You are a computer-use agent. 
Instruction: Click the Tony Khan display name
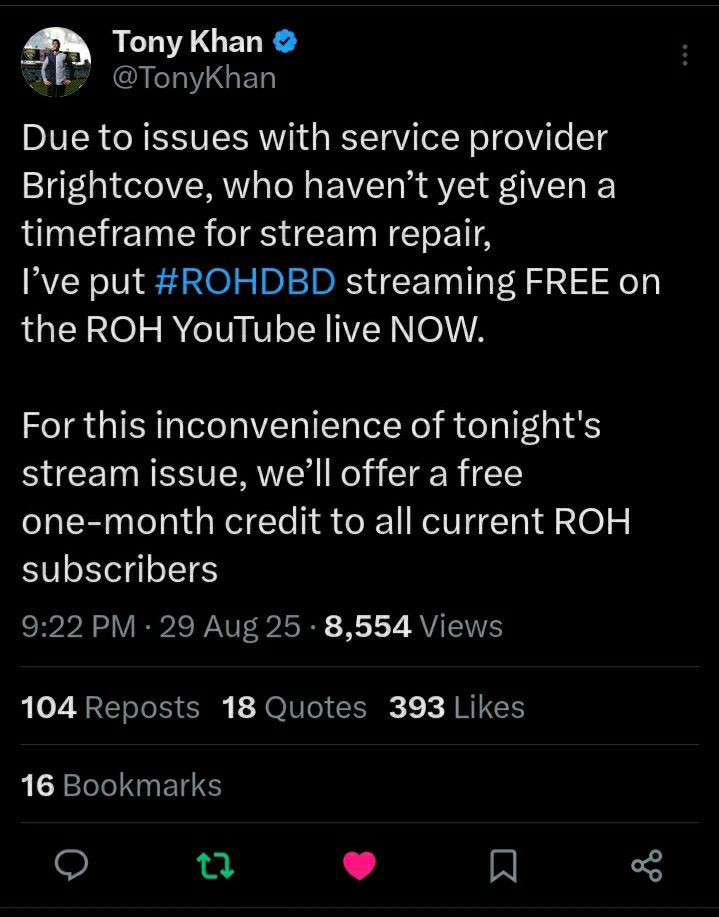[x=188, y=42]
